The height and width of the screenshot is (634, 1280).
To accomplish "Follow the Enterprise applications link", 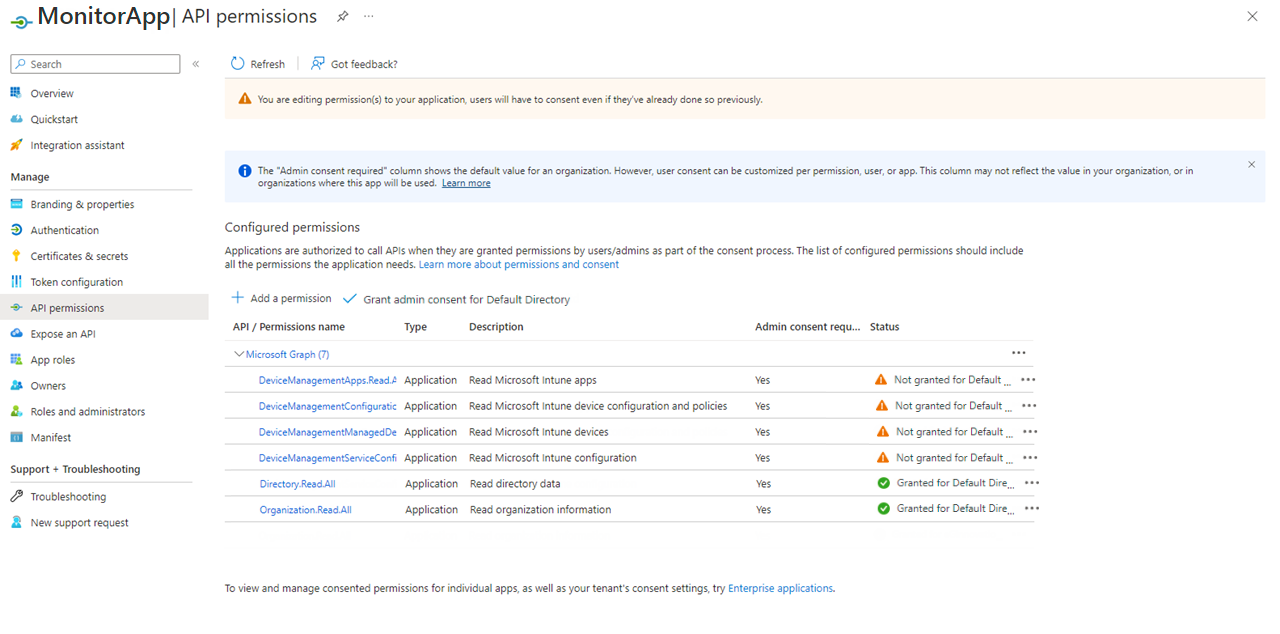I will coord(780,589).
